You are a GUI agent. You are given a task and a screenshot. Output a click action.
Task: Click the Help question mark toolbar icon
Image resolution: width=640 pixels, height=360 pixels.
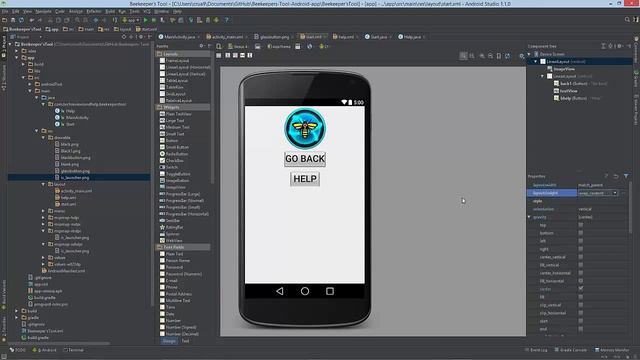227,20
